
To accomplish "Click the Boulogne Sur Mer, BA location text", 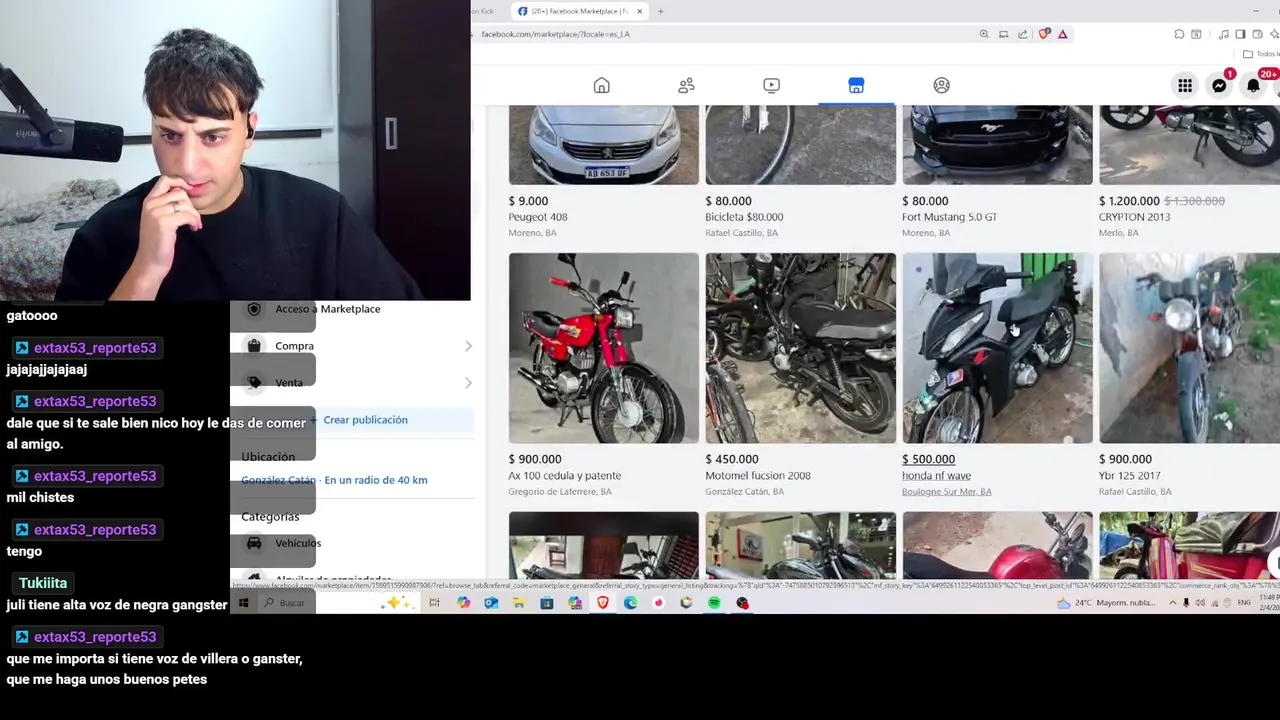I will 946,492.
